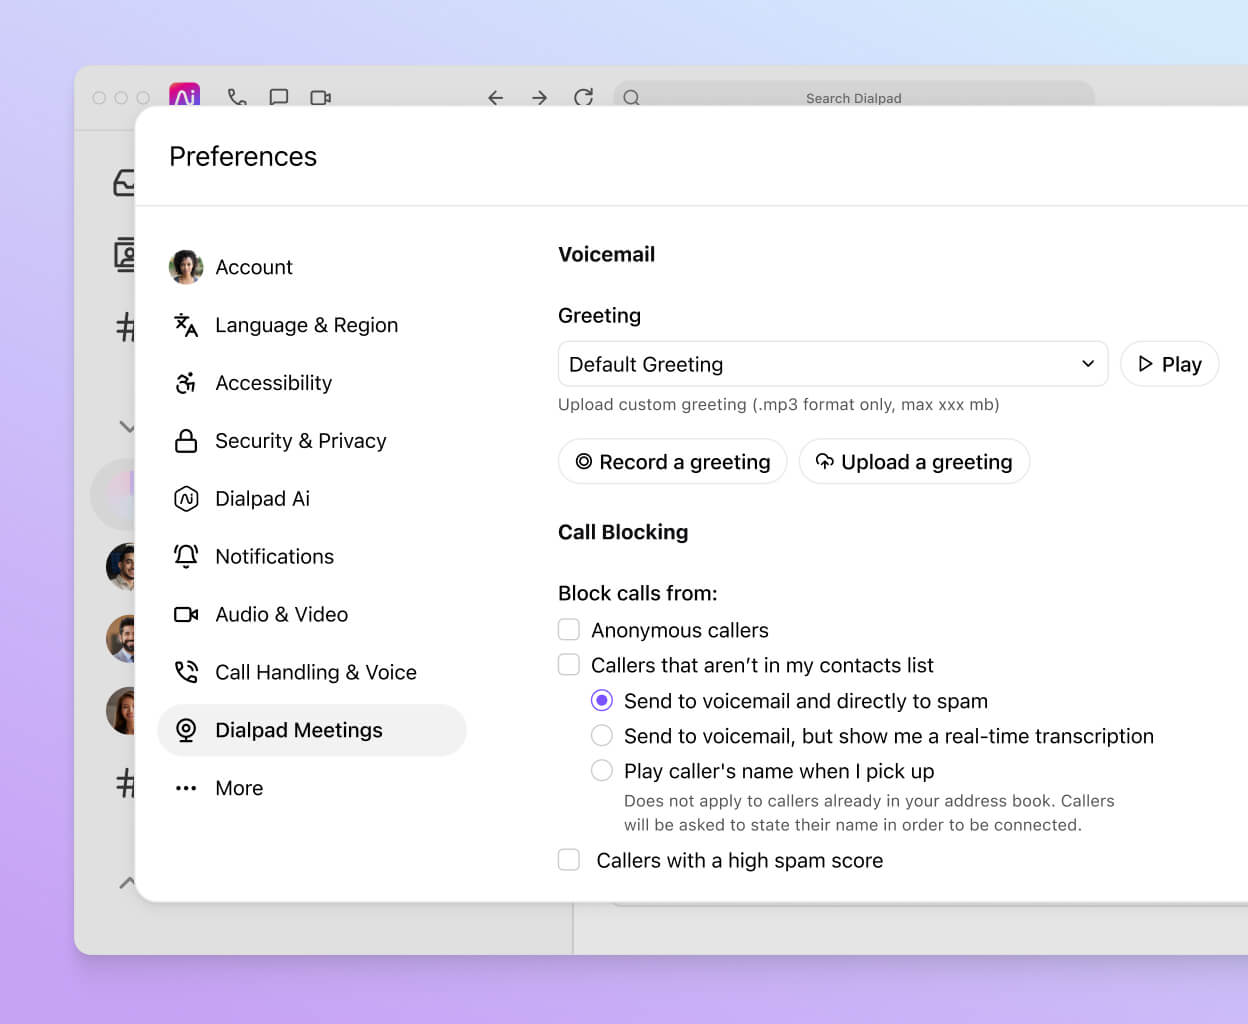Click the Security & Privacy lock icon
Image resolution: width=1248 pixels, height=1024 pixels.
tap(186, 440)
